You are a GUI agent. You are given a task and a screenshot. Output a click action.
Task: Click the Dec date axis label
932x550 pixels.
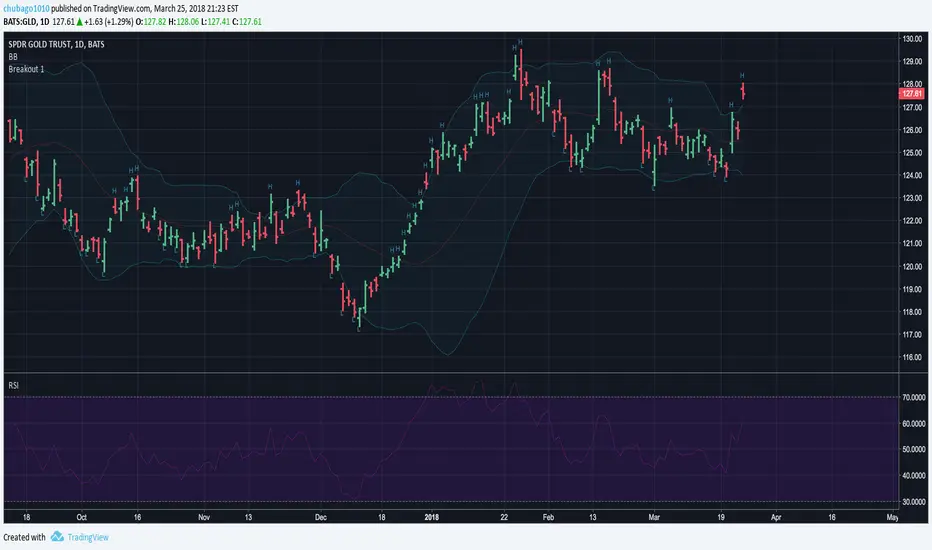click(x=320, y=517)
